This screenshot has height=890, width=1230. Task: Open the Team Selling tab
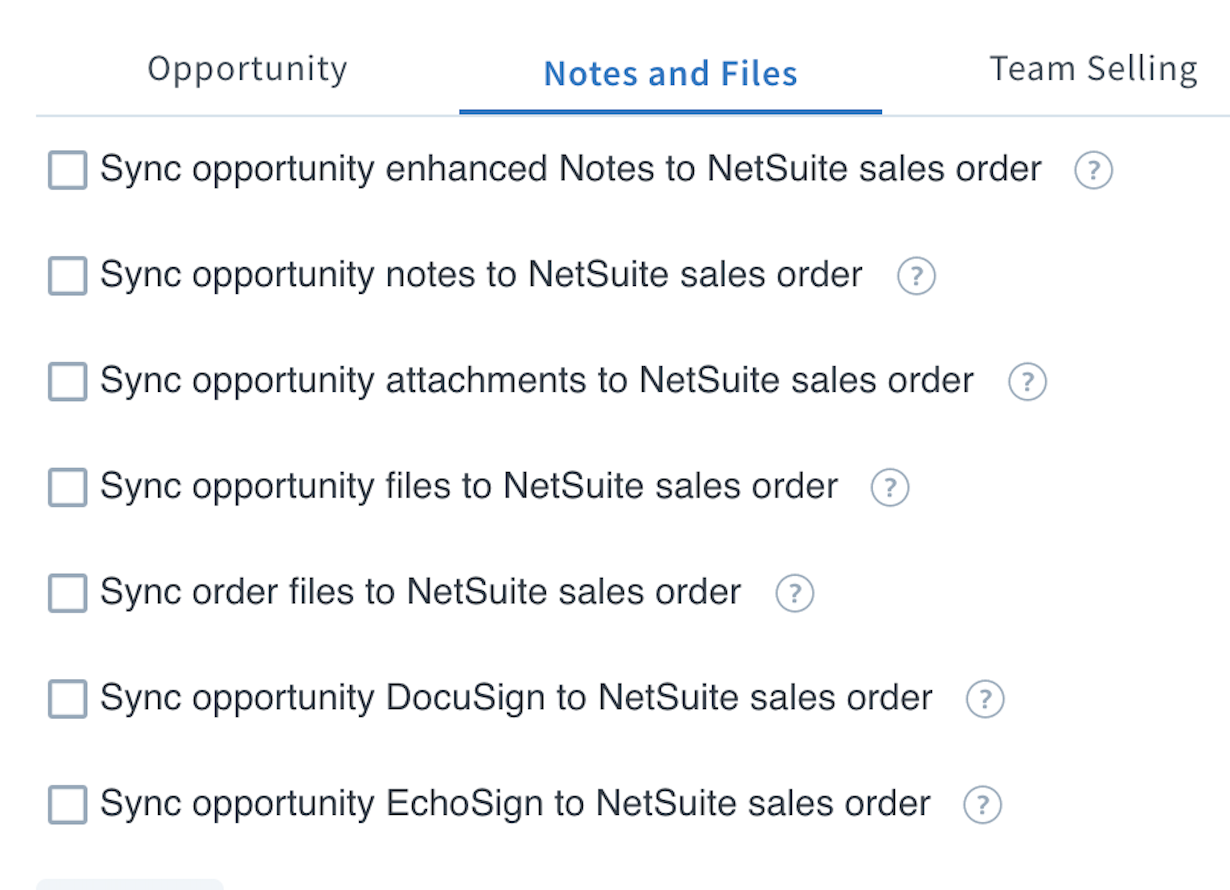(x=1094, y=70)
